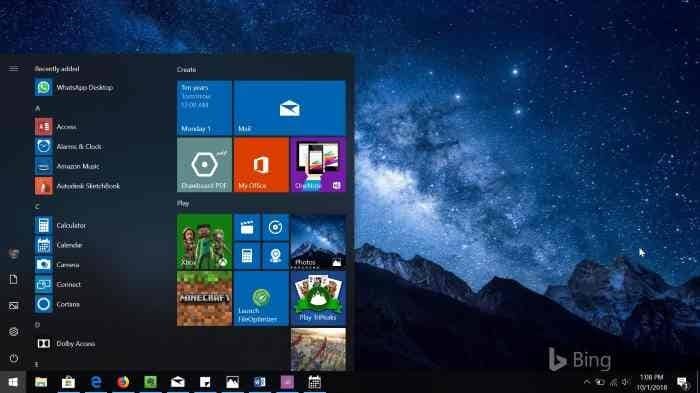
Task: Open the user account picture
Action: point(13,254)
